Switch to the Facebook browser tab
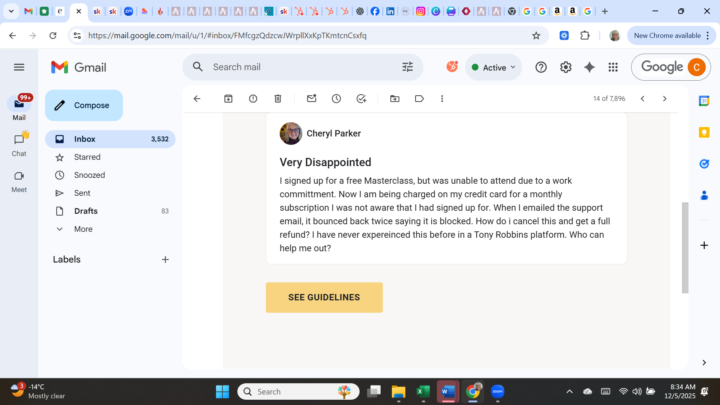This screenshot has height=405, width=720. coord(375,11)
